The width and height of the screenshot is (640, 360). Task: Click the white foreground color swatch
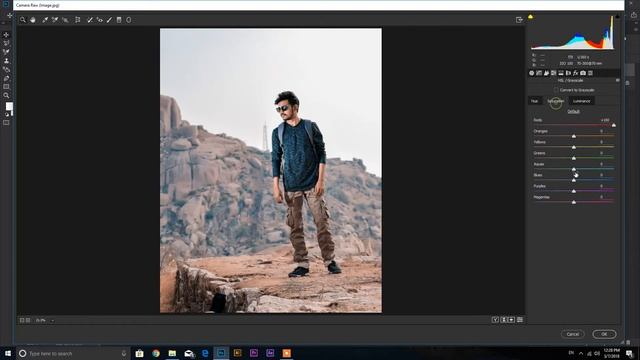pyautogui.click(x=9, y=106)
